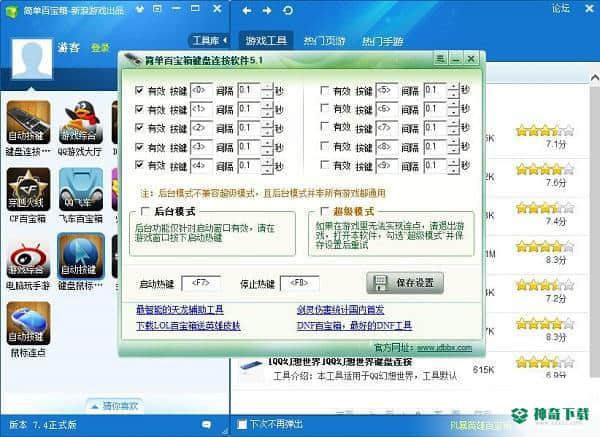Viewport: 600px width, 437px height.
Task: Uncheck 有效 for key <3>
Action: [139, 147]
